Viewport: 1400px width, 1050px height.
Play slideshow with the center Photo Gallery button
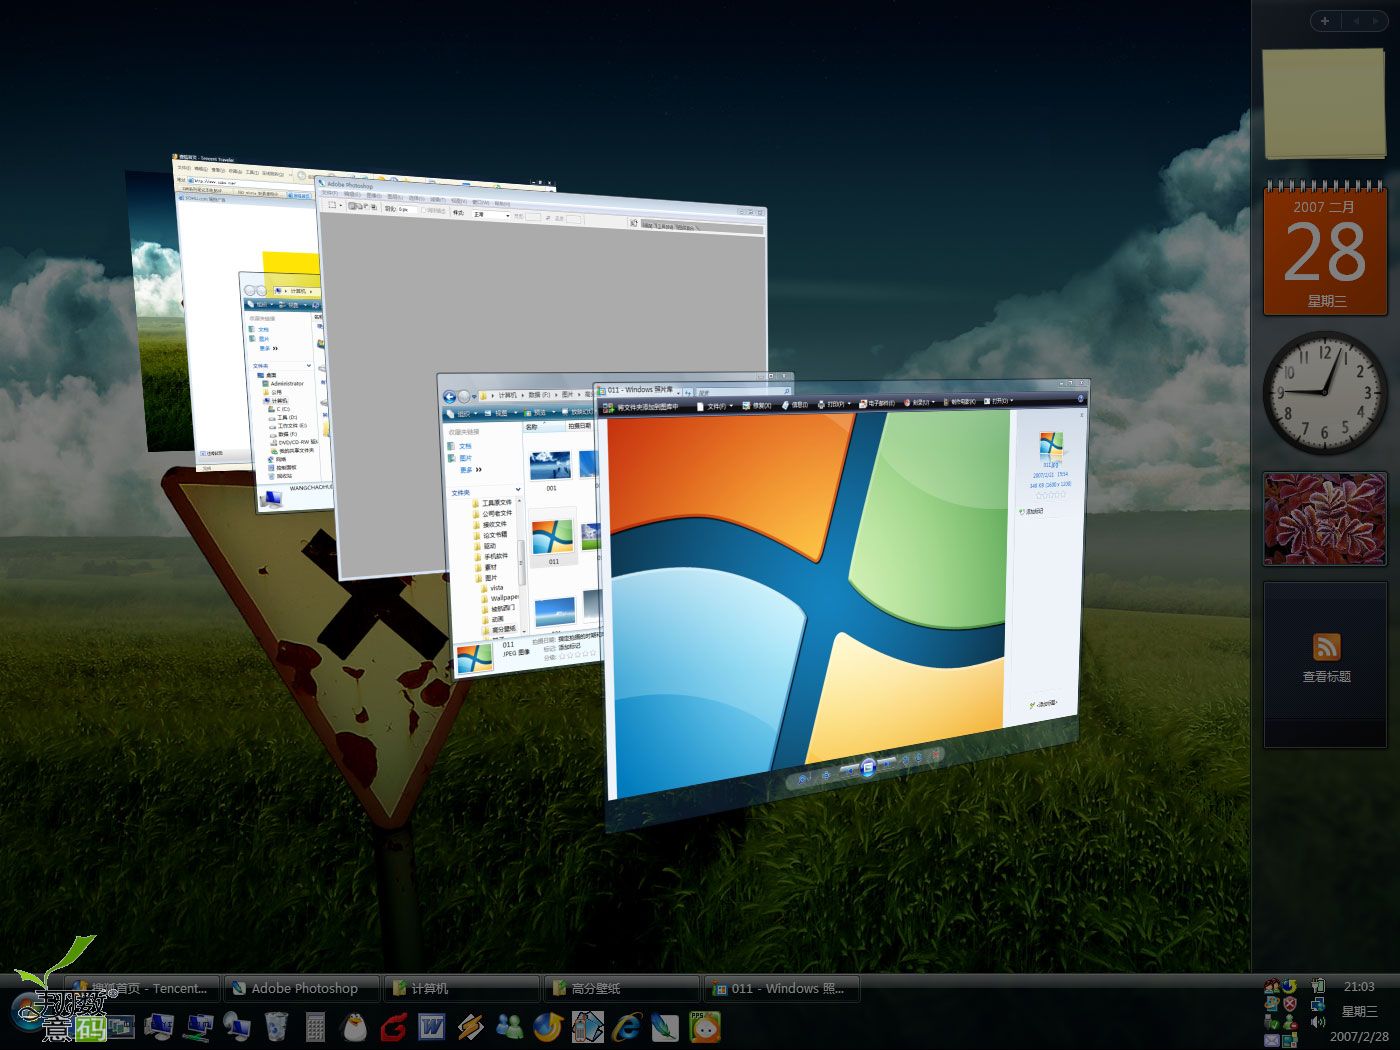click(x=868, y=767)
